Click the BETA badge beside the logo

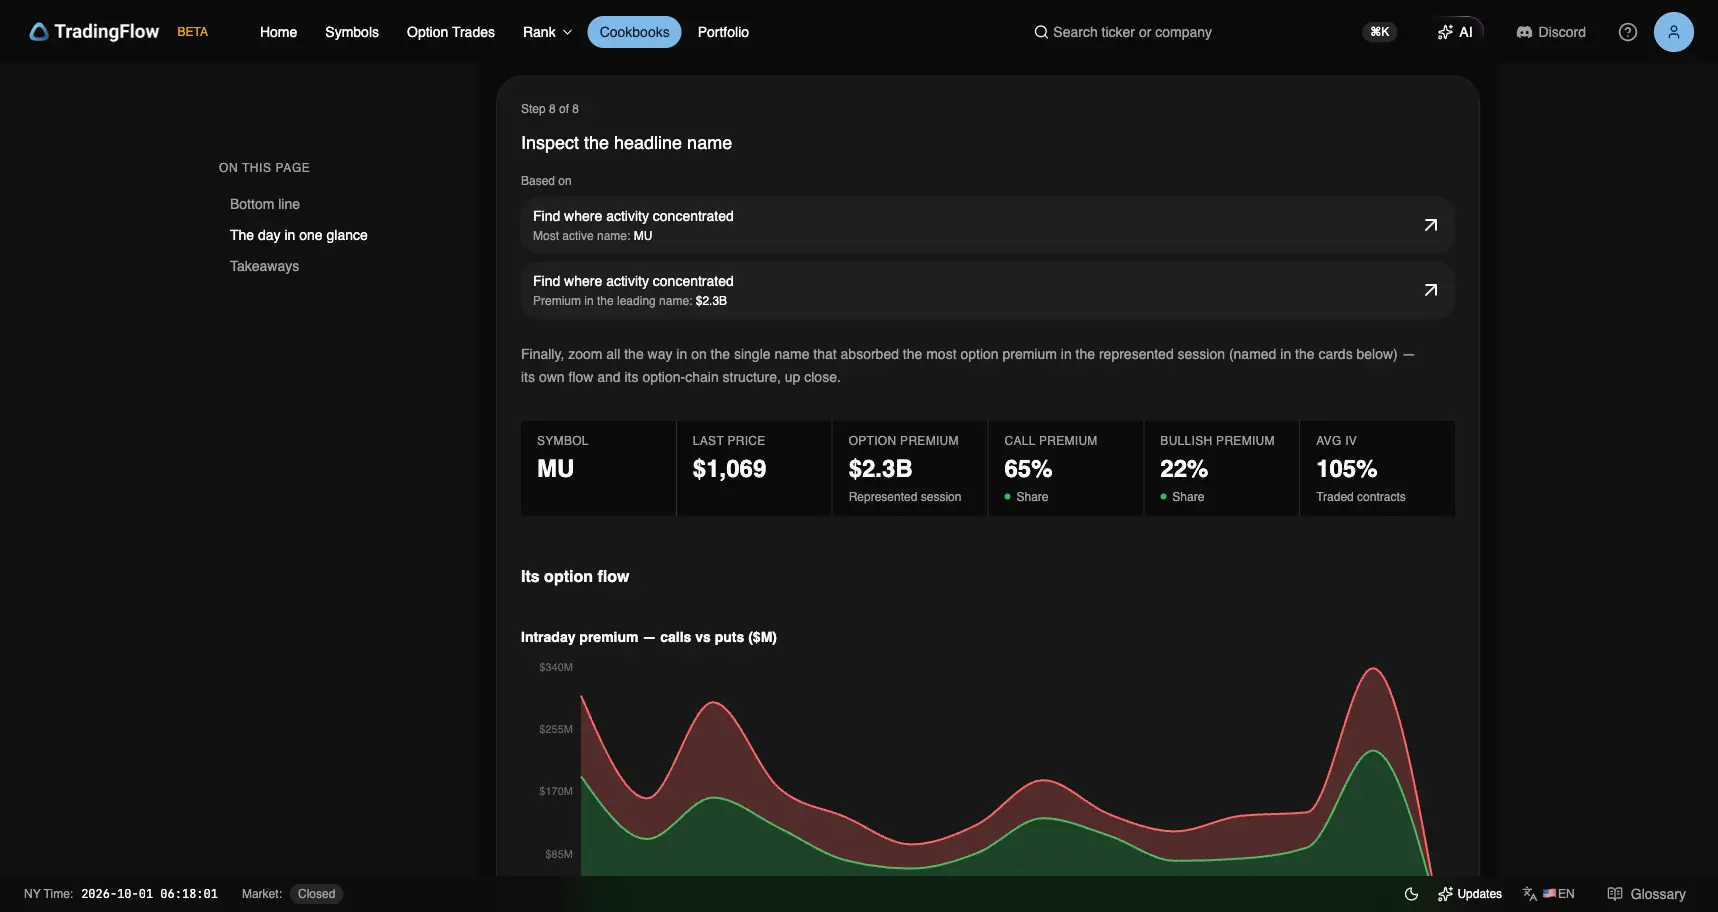coord(193,32)
